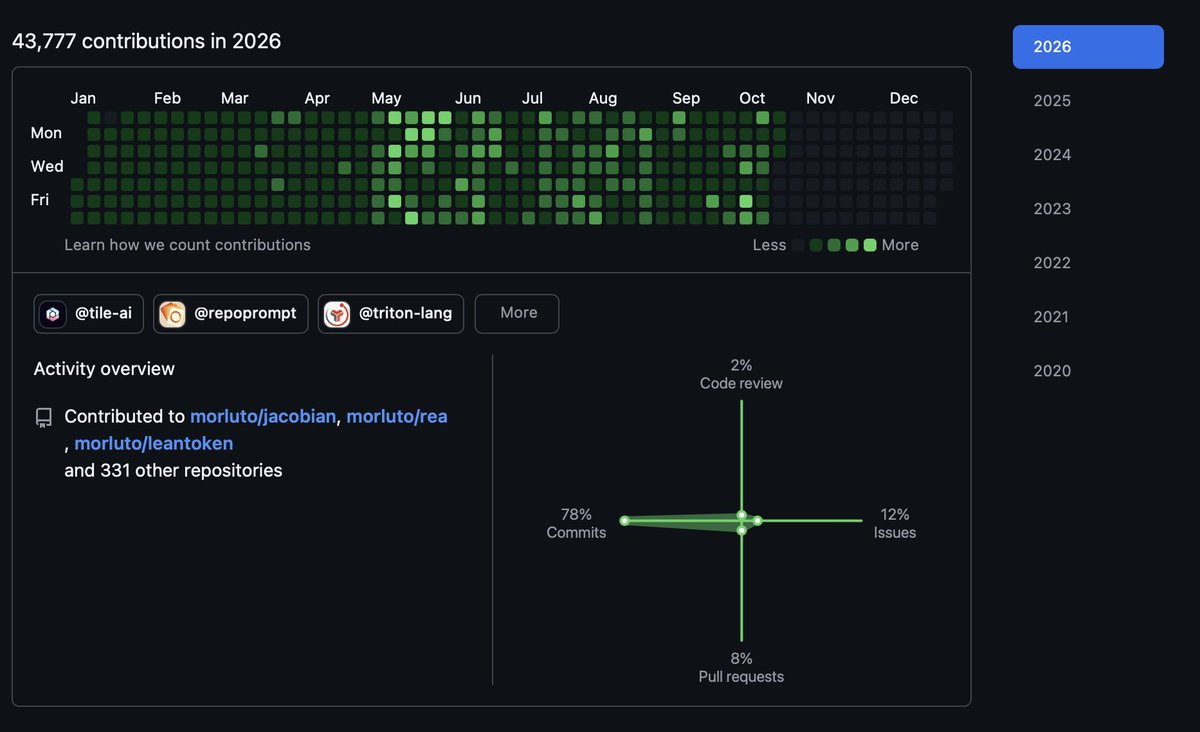The image size is (1200, 732).
Task: Click the 8% Pull requests label
Action: (x=741, y=668)
